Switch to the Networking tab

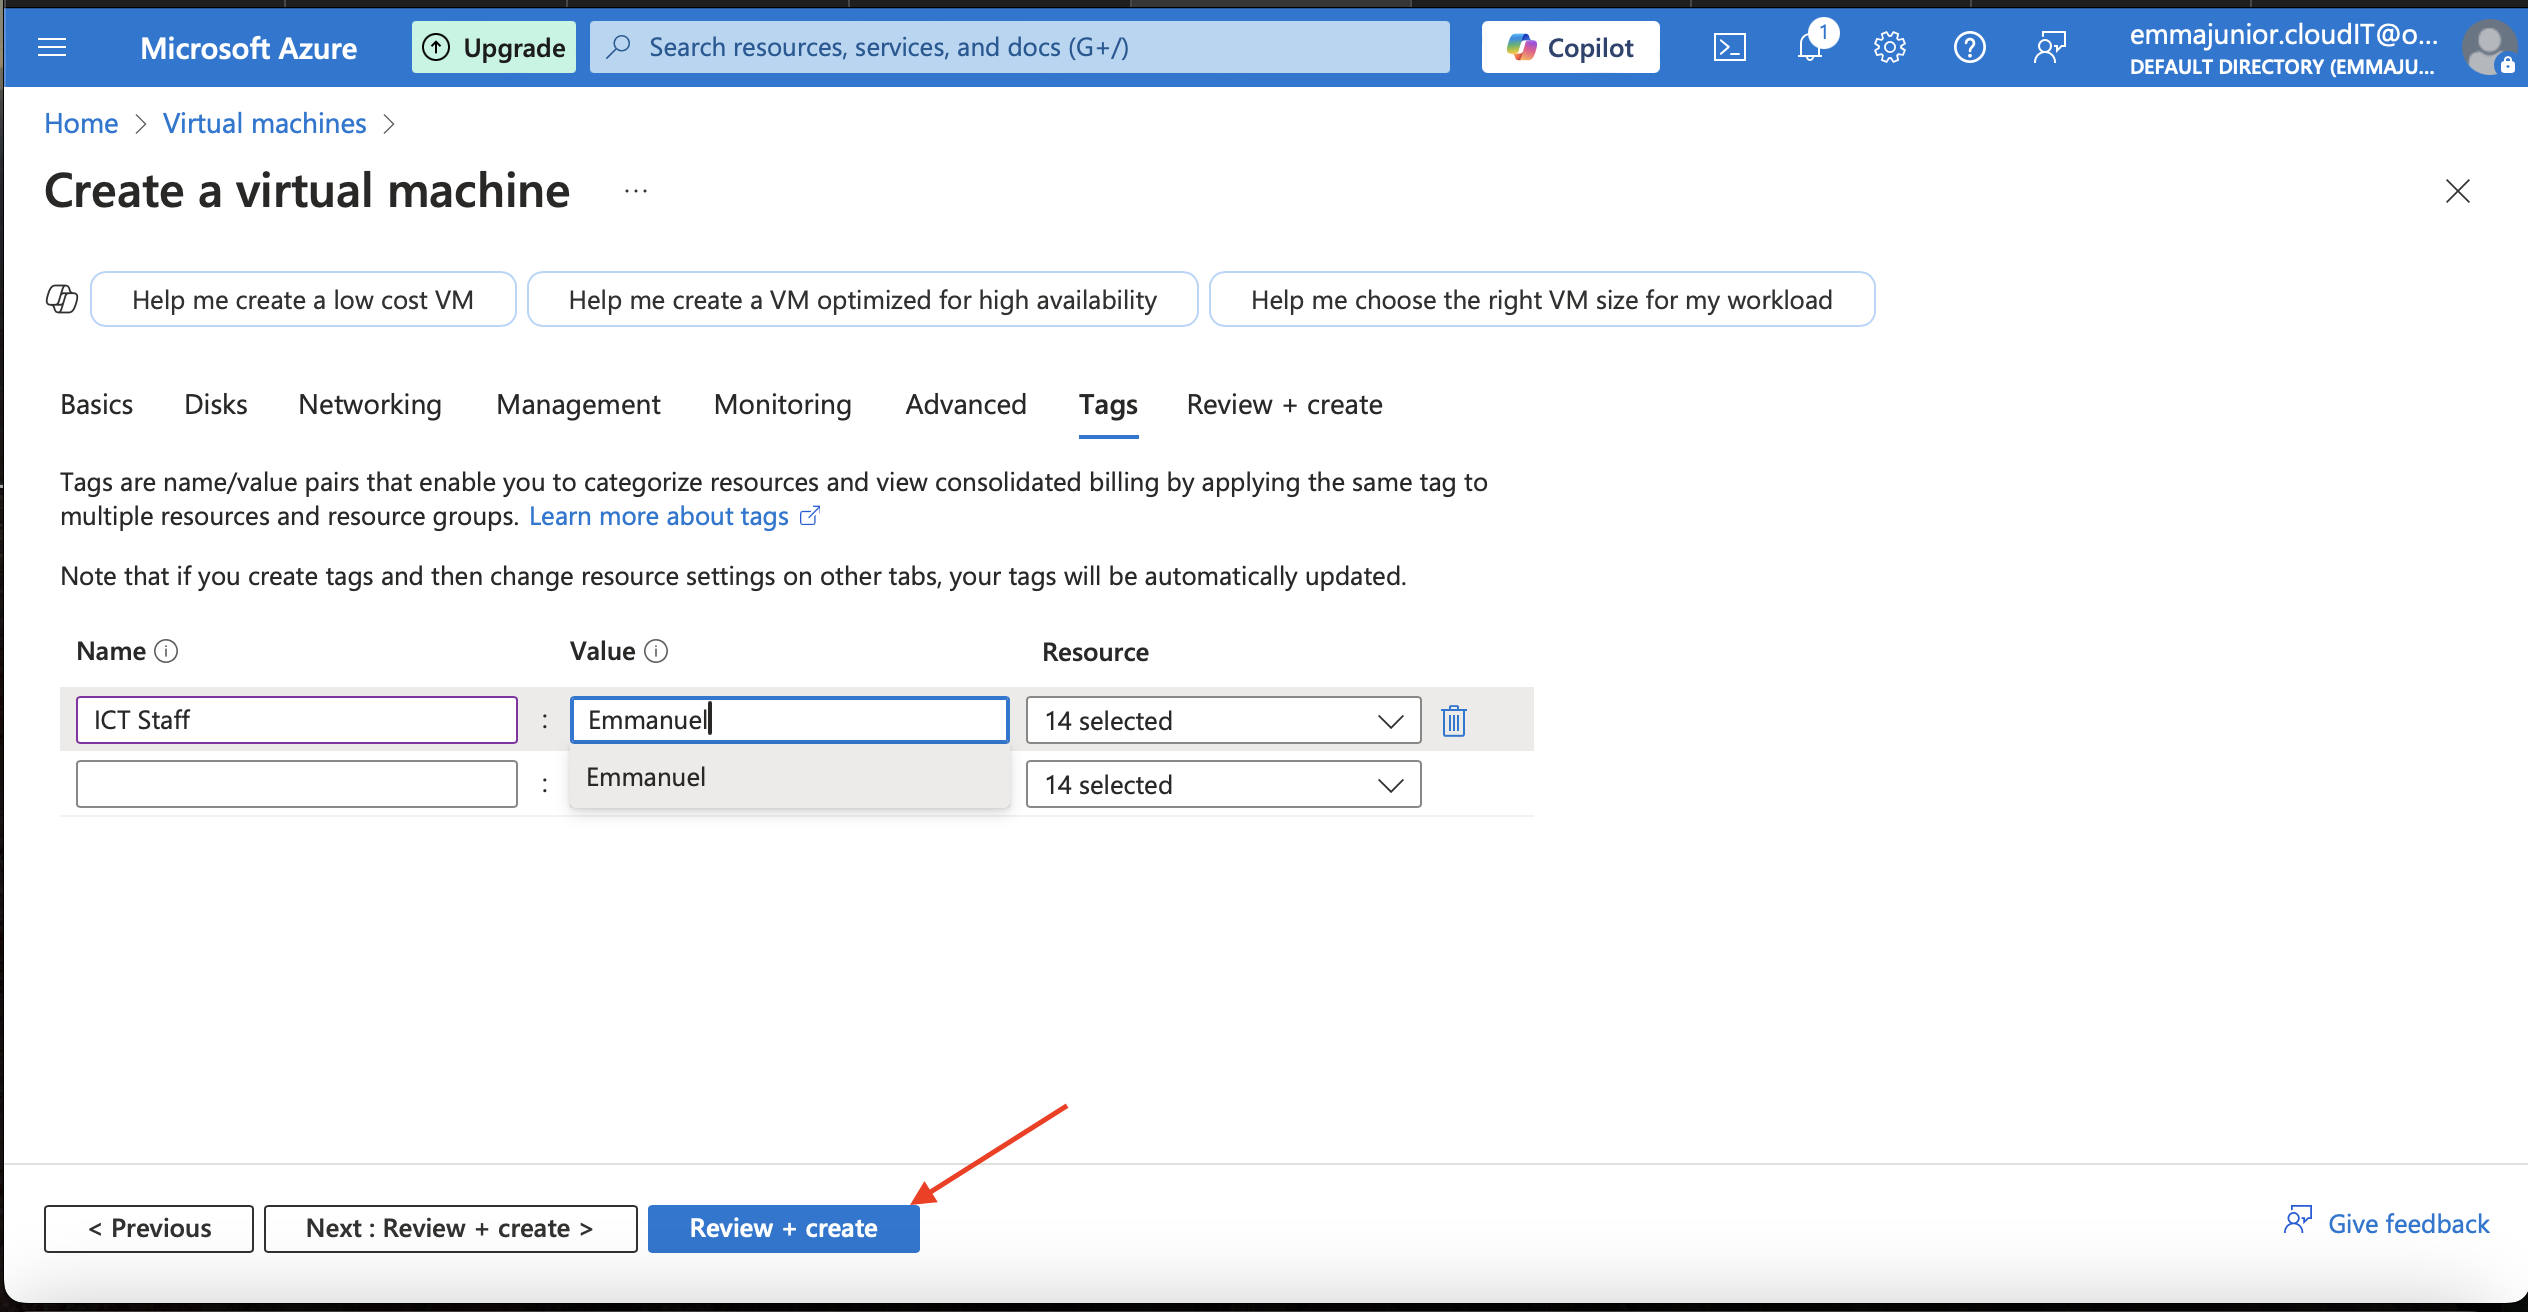369,404
